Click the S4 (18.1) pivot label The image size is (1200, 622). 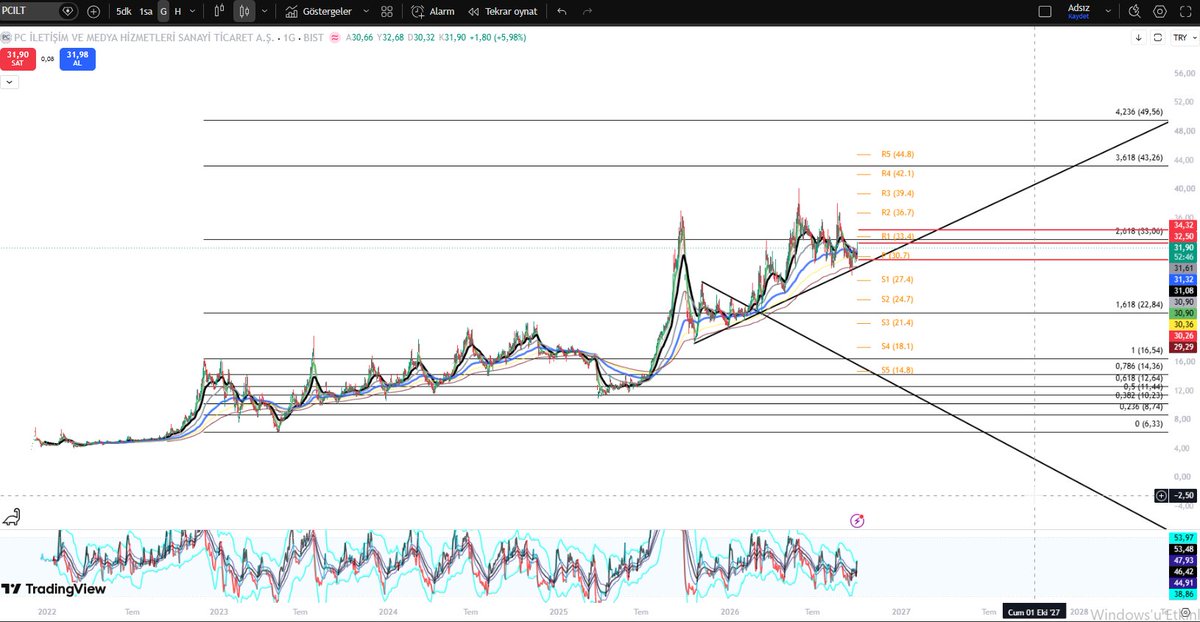click(897, 346)
